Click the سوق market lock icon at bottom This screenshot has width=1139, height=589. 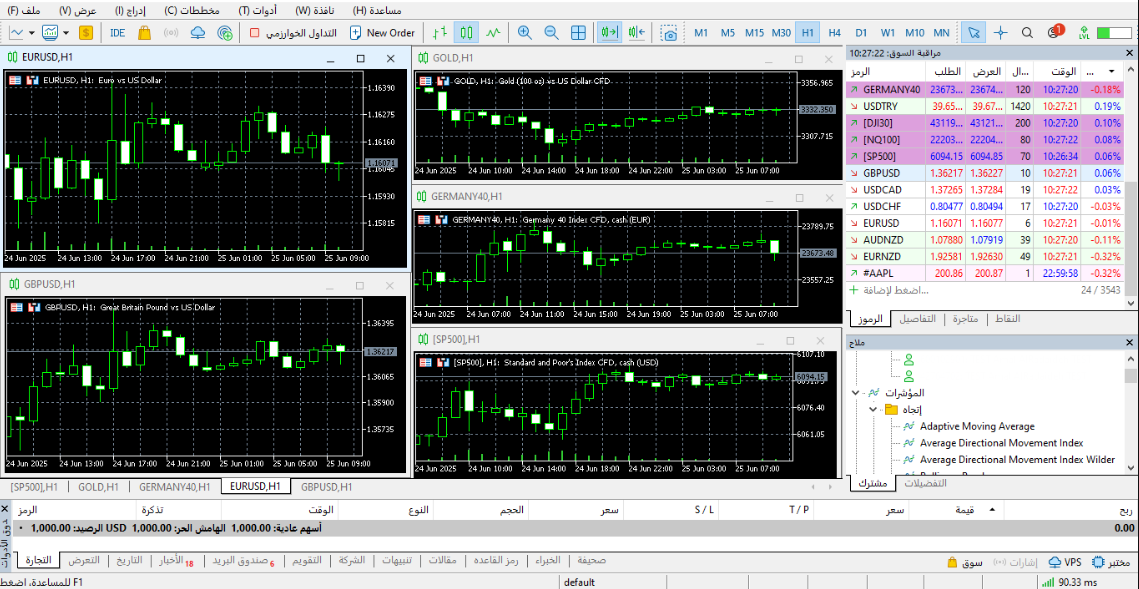(x=965, y=562)
